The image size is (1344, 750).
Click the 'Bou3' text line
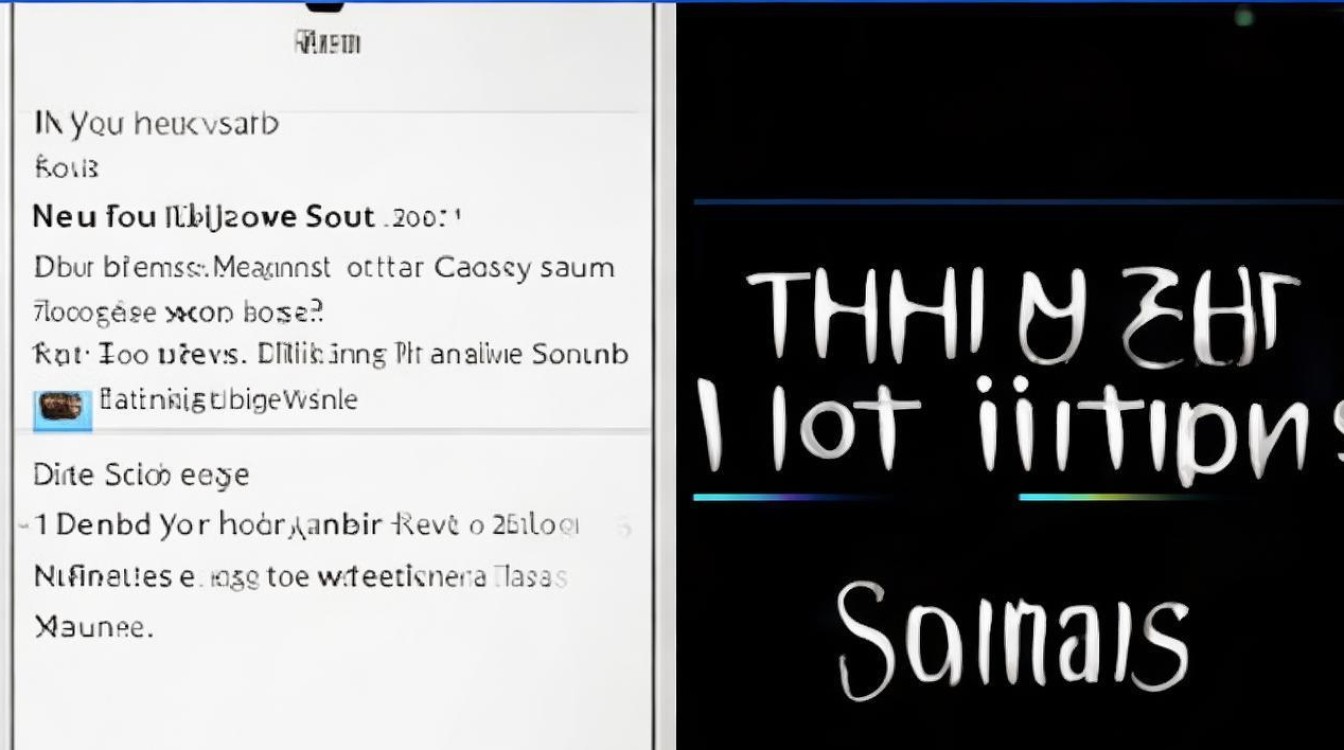(66, 167)
